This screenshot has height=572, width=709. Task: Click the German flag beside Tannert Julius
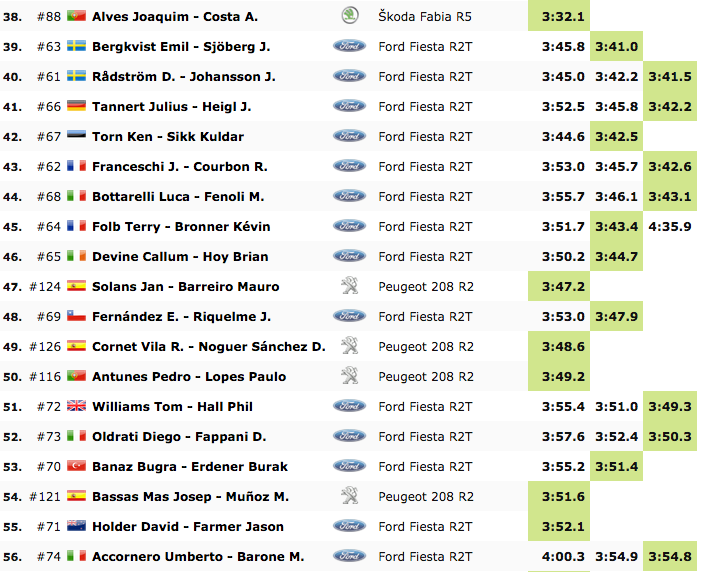76,106
